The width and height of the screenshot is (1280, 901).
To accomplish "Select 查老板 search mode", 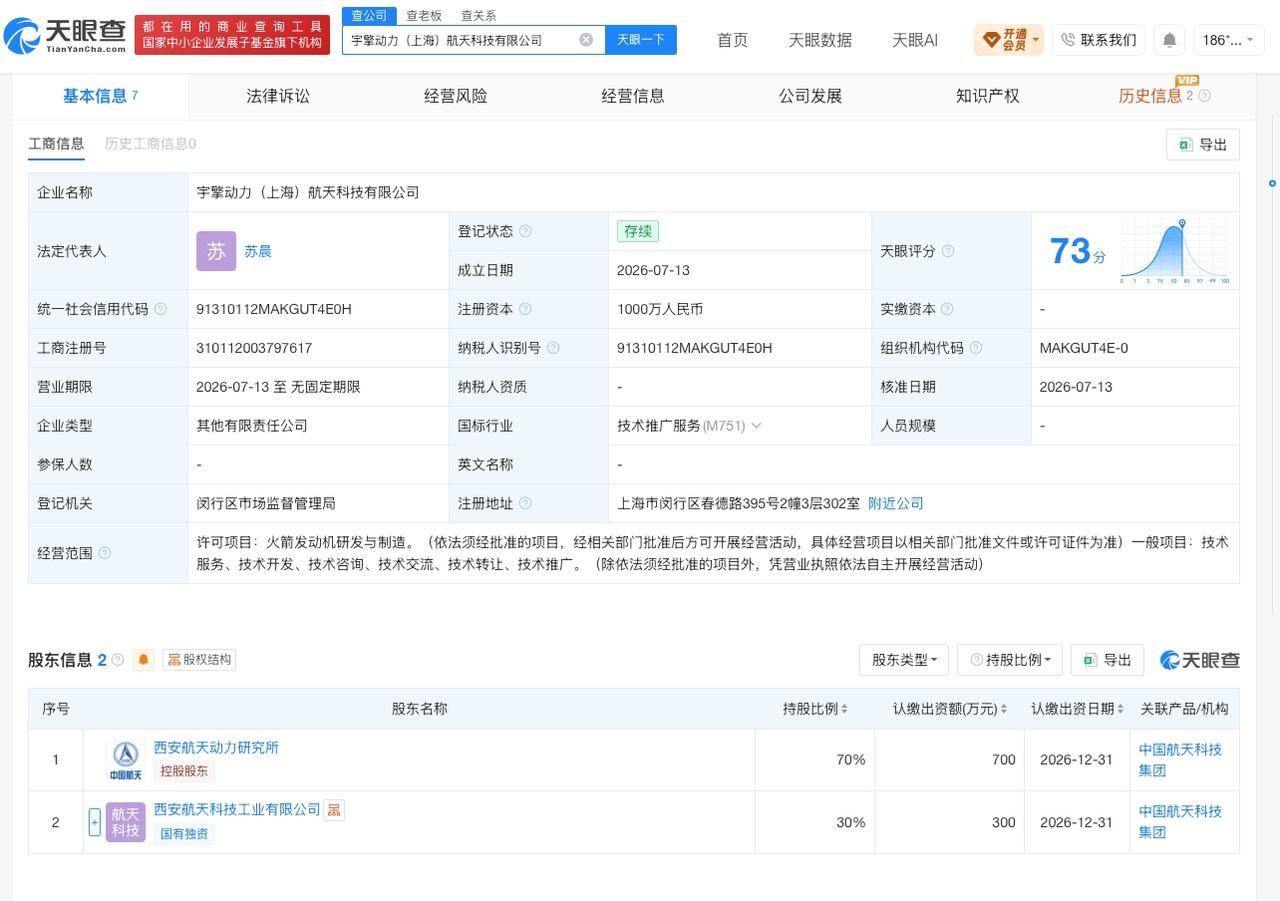I will point(424,16).
